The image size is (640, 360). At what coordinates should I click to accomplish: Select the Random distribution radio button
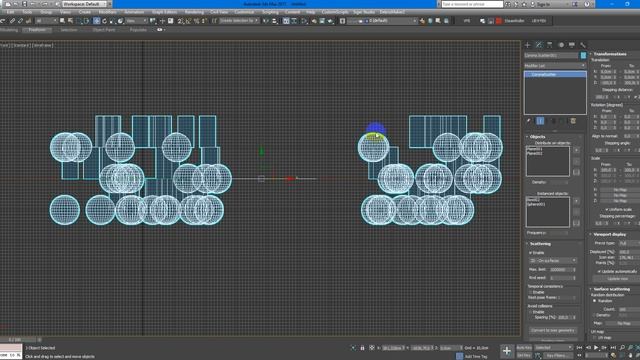click(x=595, y=301)
